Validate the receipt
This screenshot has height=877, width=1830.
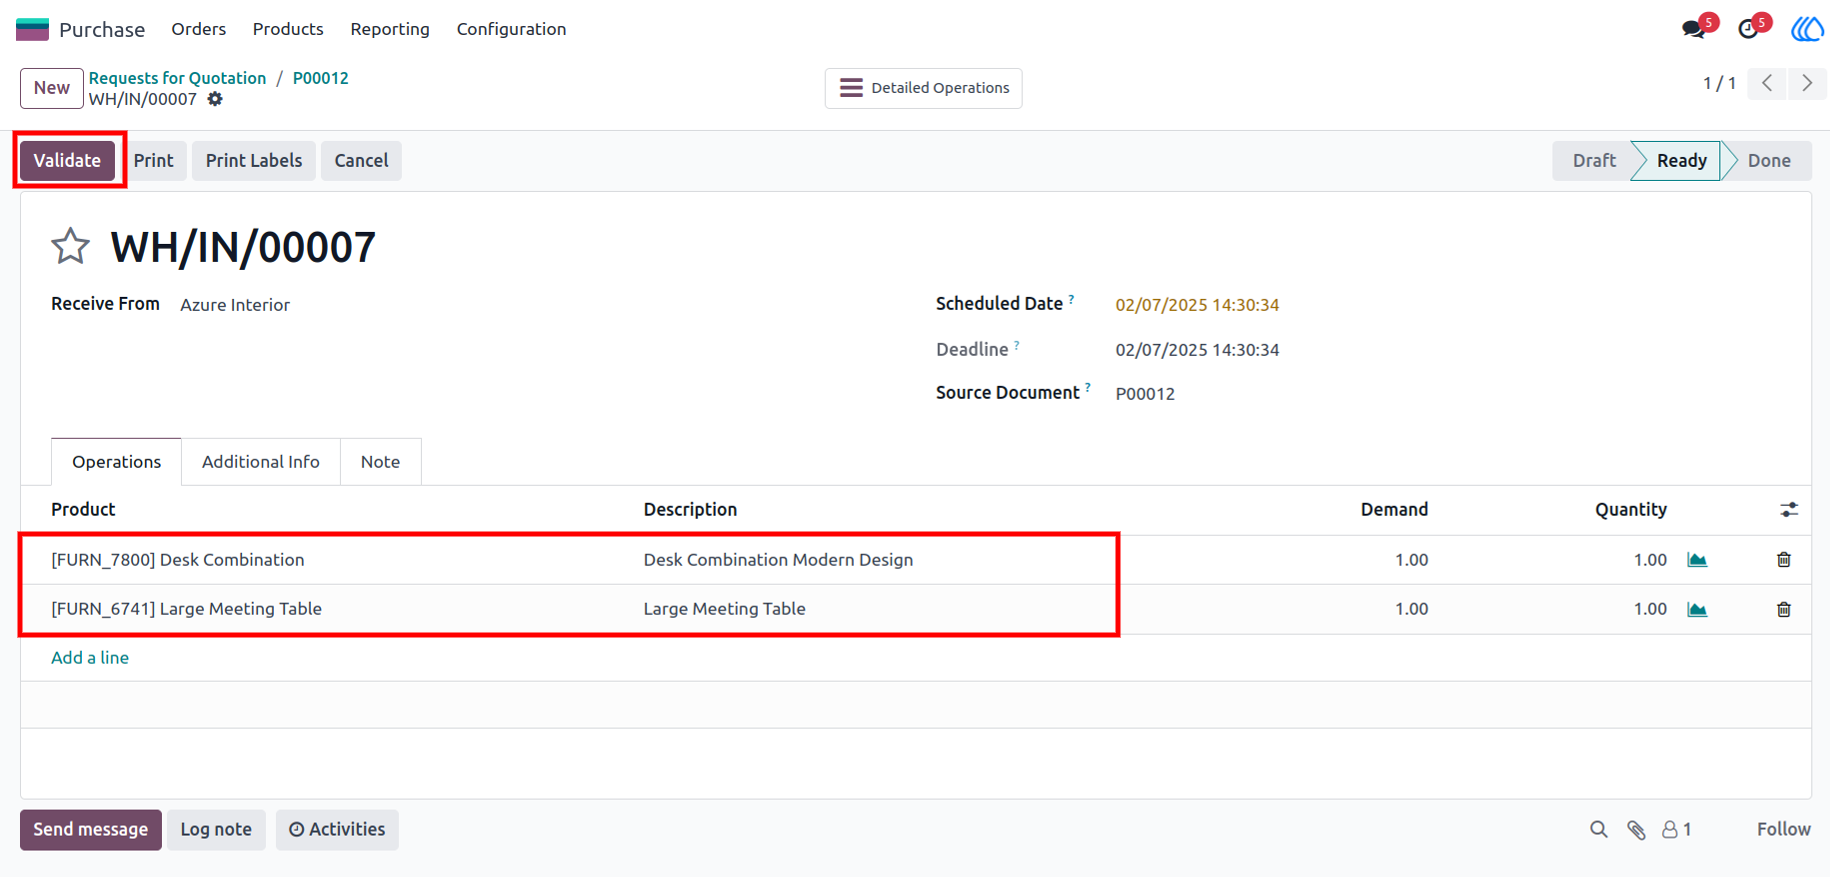coord(67,160)
